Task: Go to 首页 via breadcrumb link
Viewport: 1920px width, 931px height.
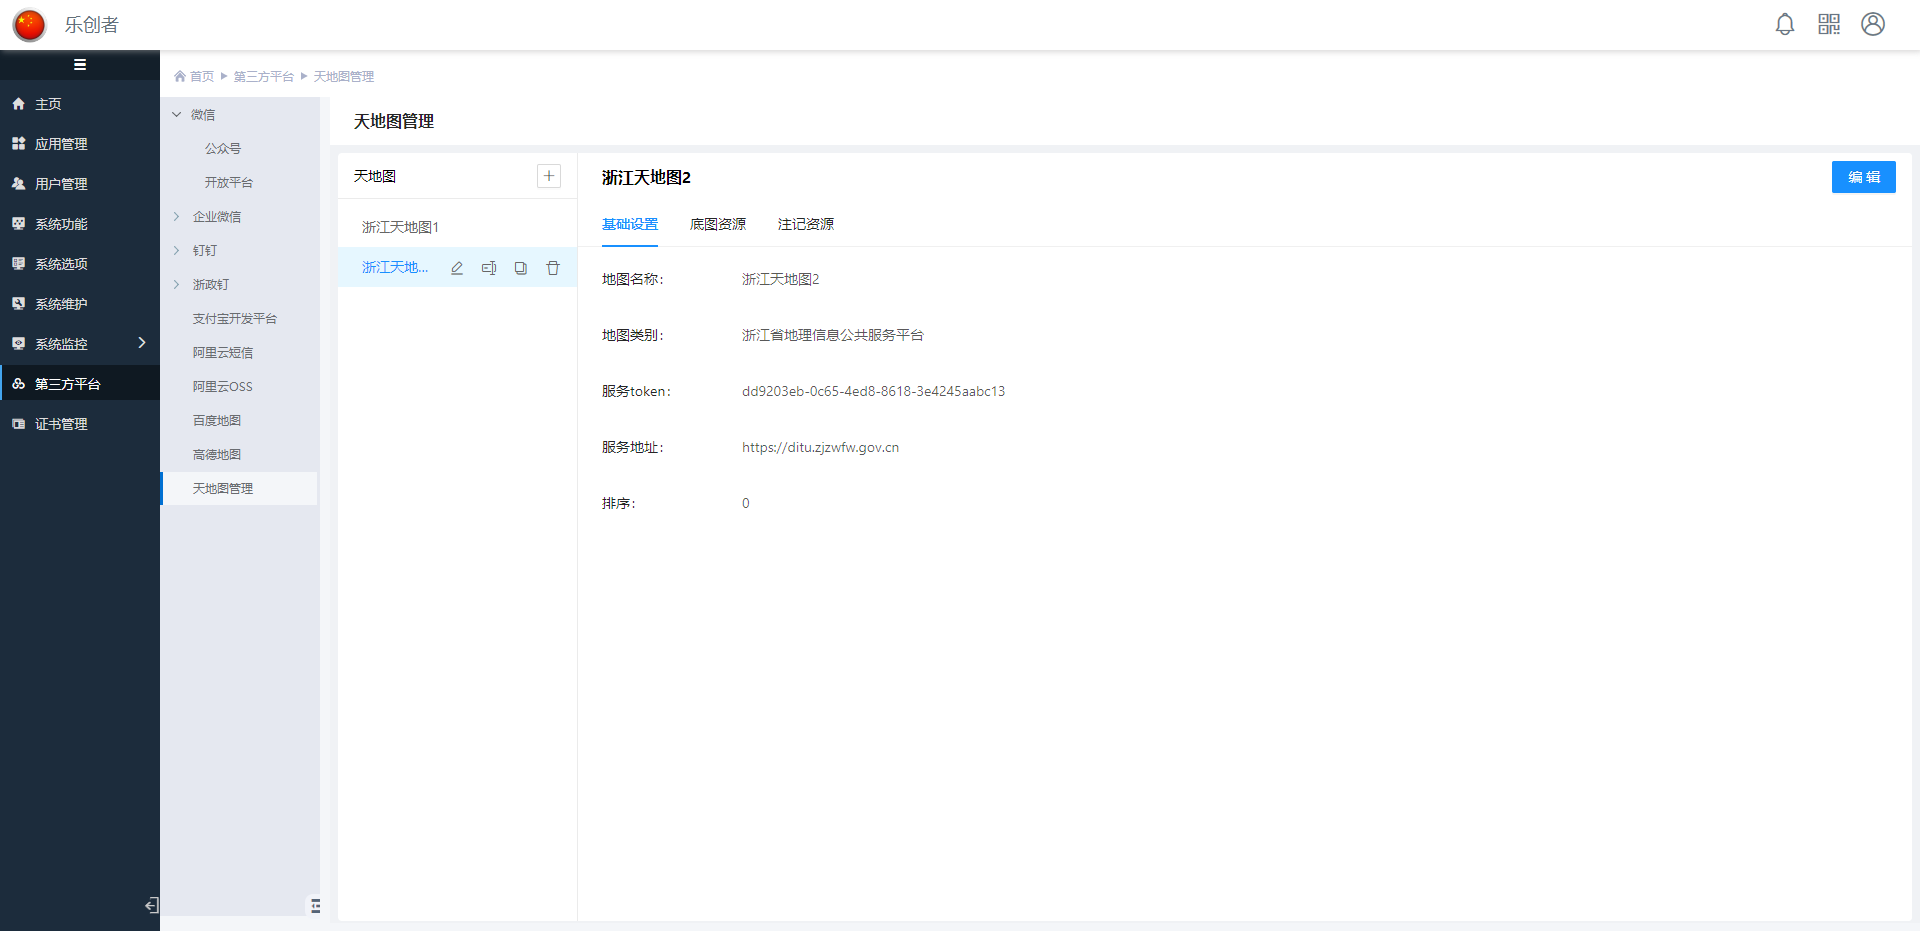Action: coord(201,77)
